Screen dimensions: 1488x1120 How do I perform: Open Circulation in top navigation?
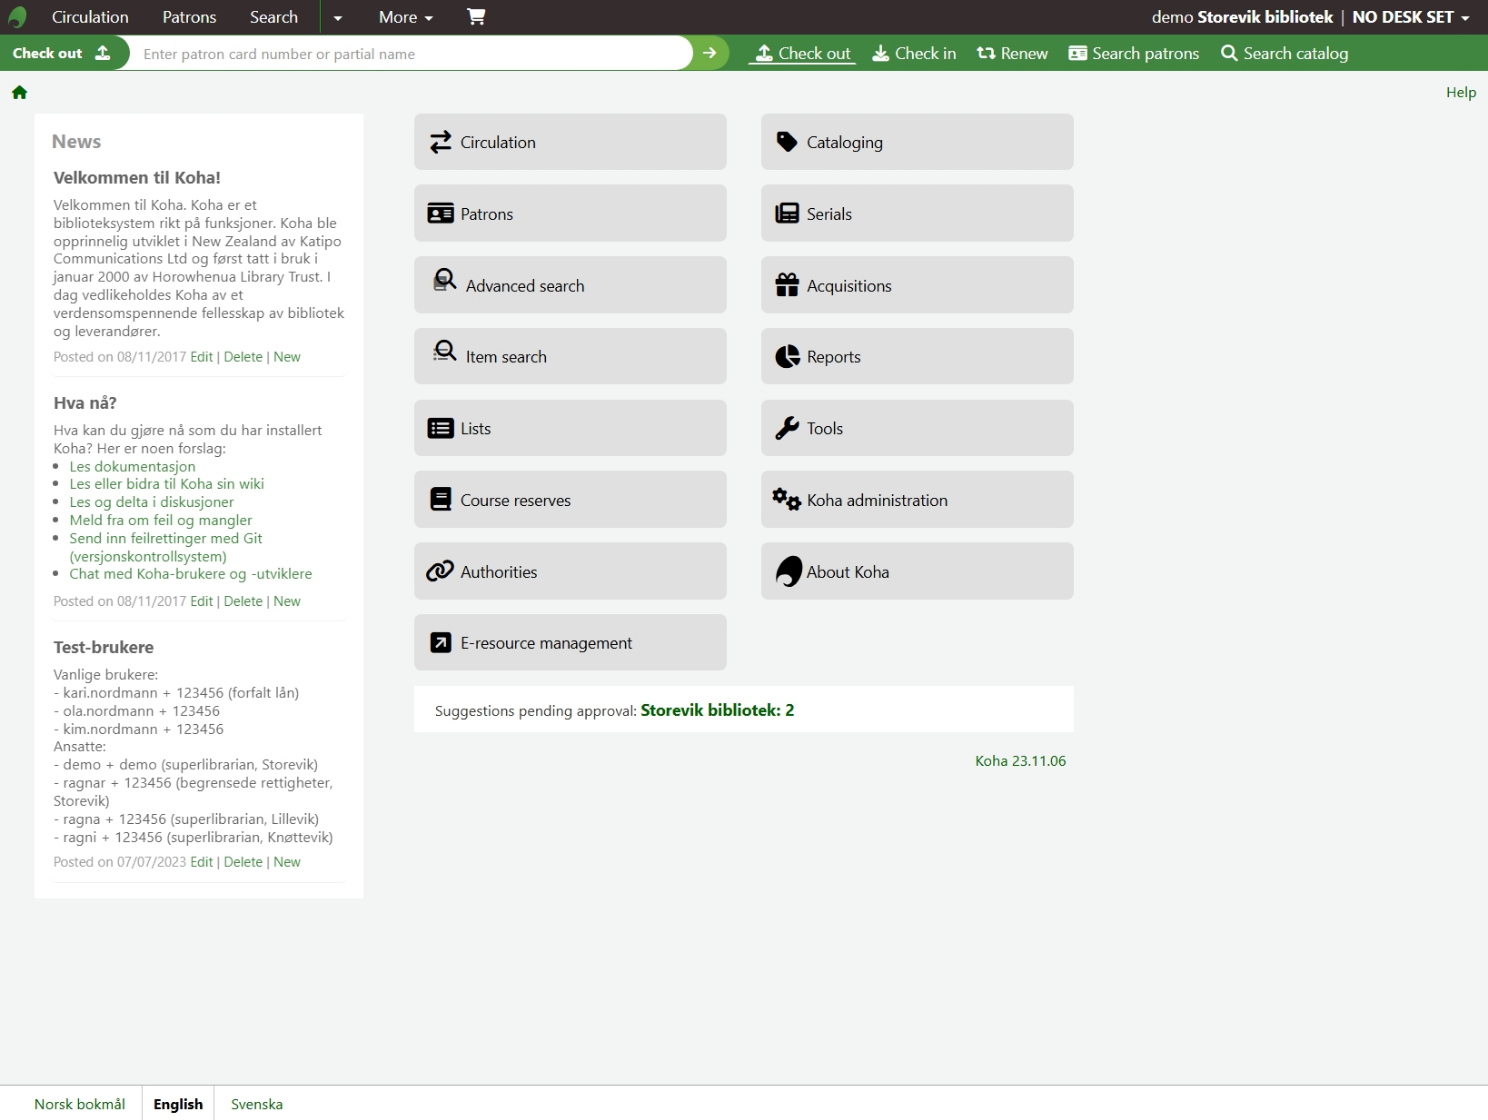pyautogui.click(x=90, y=17)
